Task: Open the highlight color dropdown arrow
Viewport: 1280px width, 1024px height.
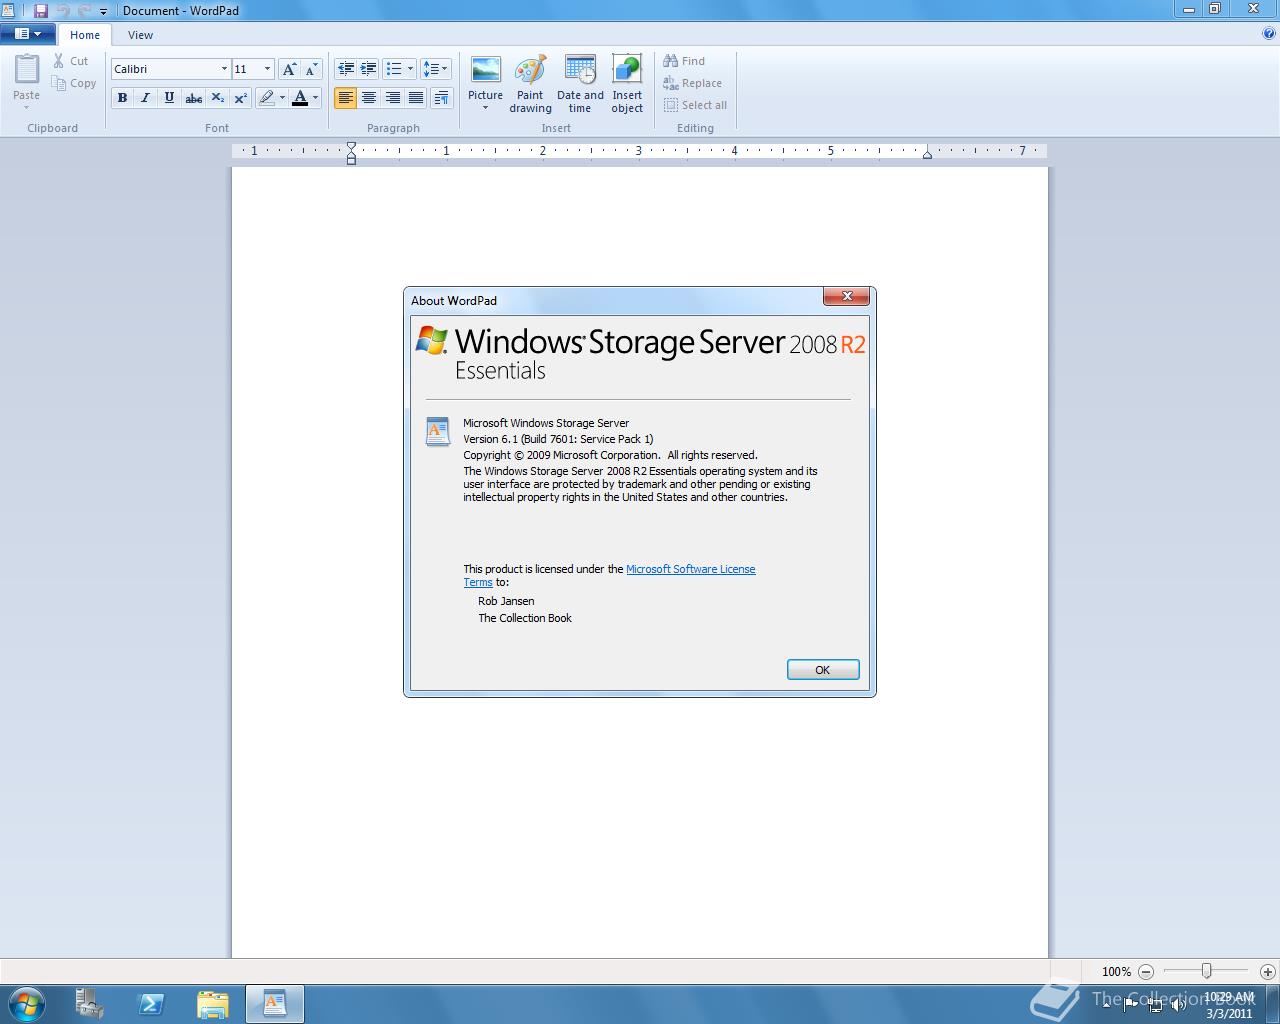Action: pos(282,98)
